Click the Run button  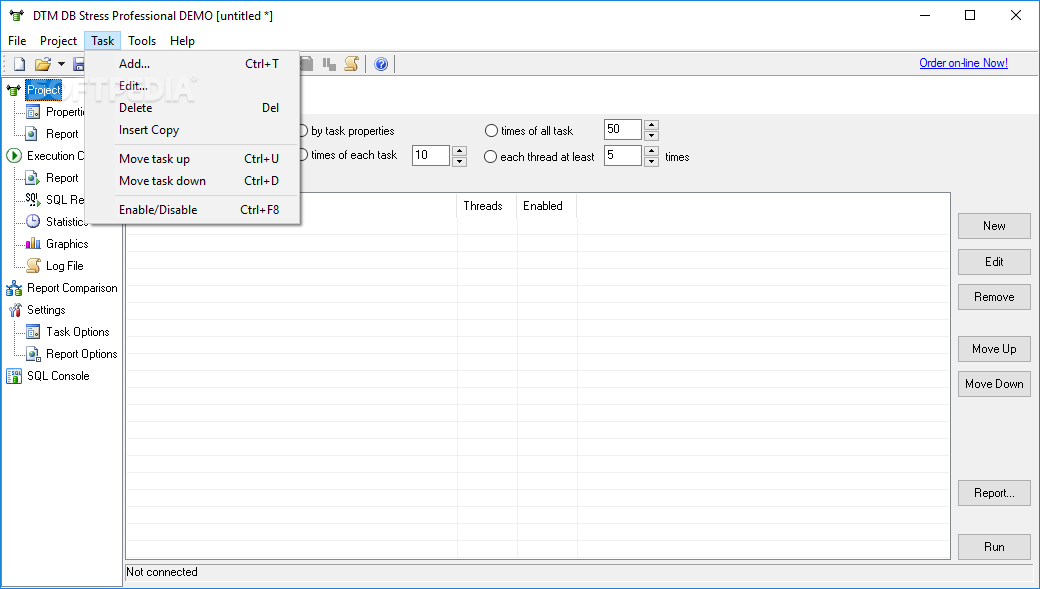click(x=994, y=547)
